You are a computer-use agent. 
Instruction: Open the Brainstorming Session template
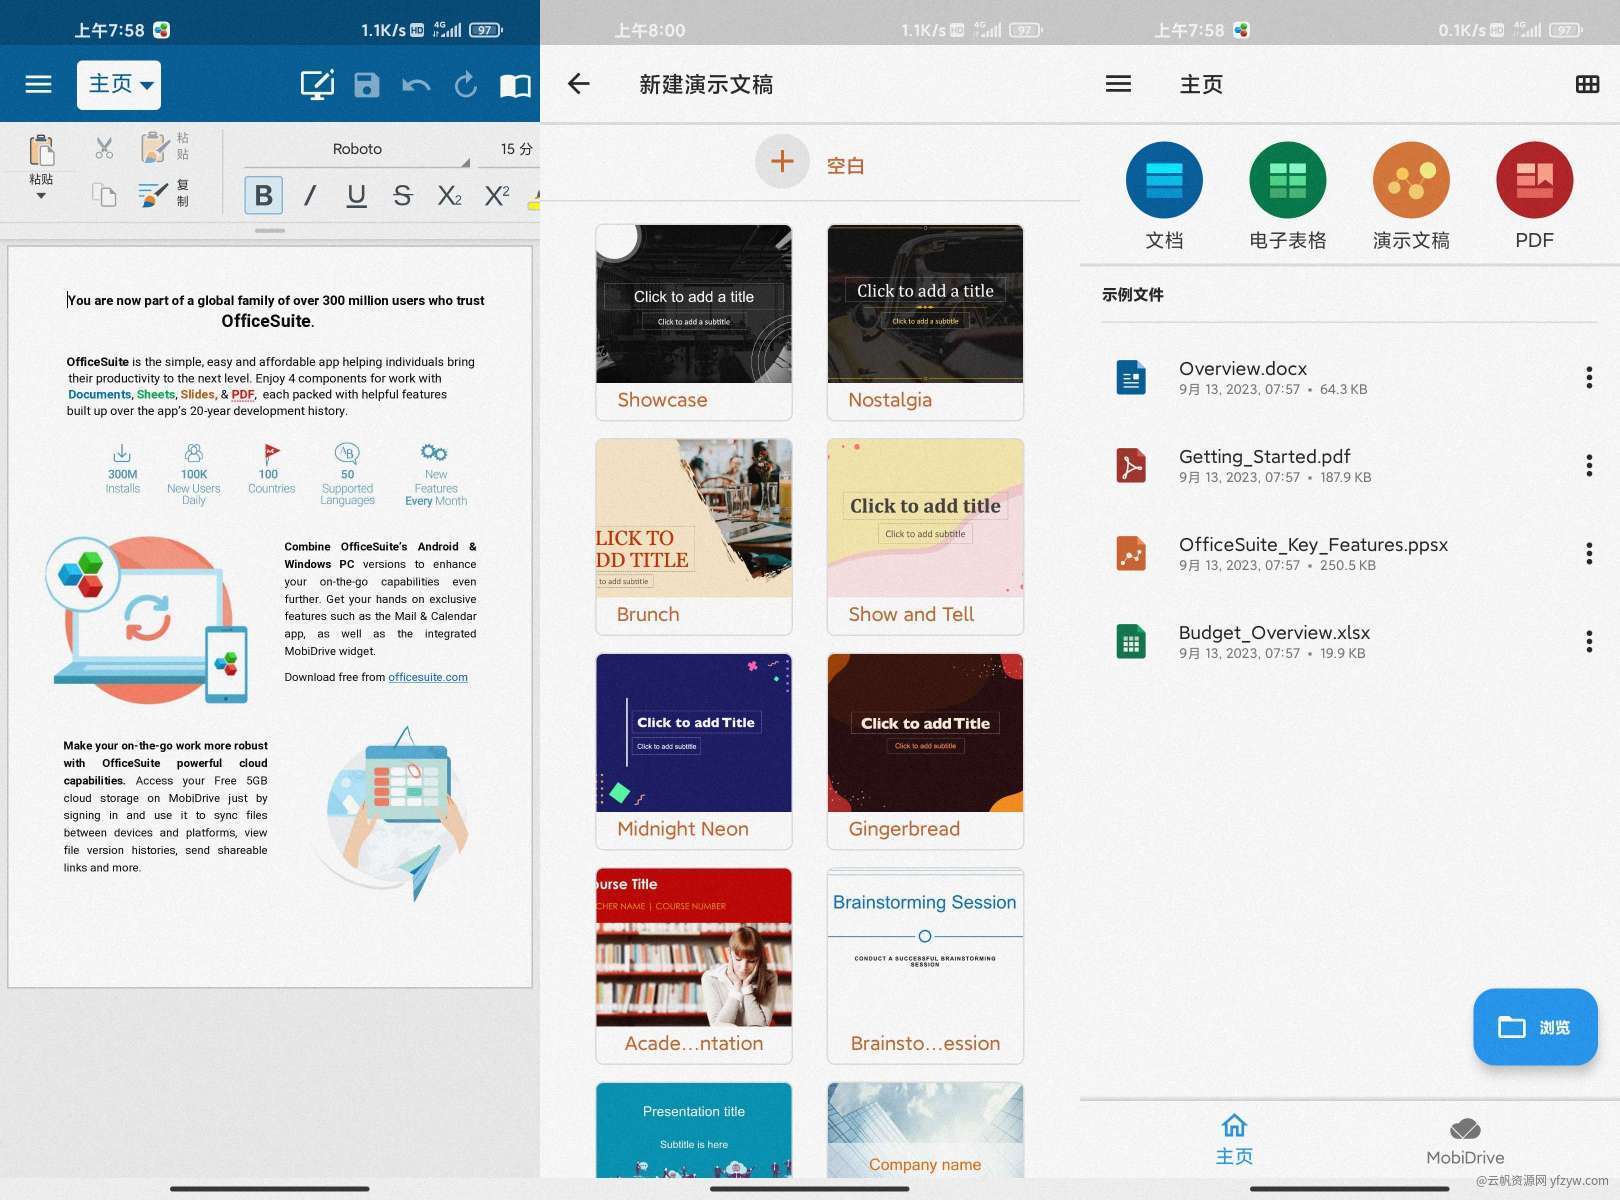pyautogui.click(x=925, y=966)
